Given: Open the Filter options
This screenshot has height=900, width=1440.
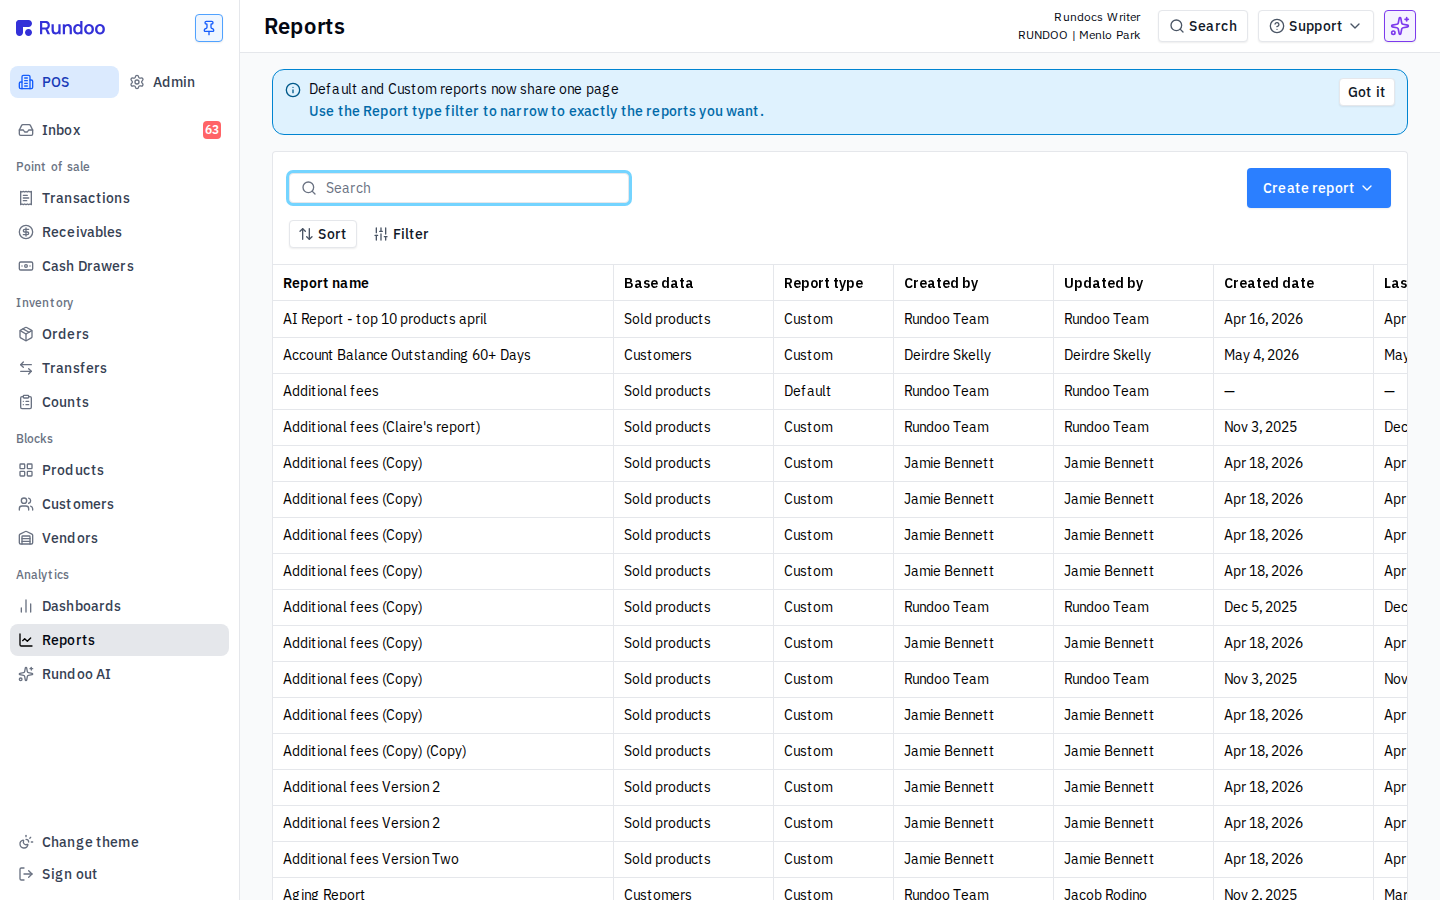Looking at the screenshot, I should pyautogui.click(x=401, y=234).
